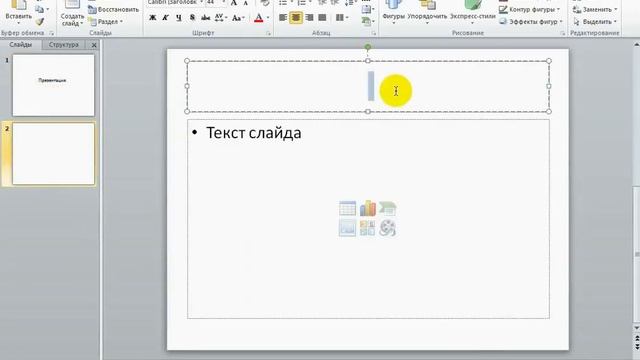The height and width of the screenshot is (360, 640).
Task: Click the increase font size icon
Action: pos(234,3)
